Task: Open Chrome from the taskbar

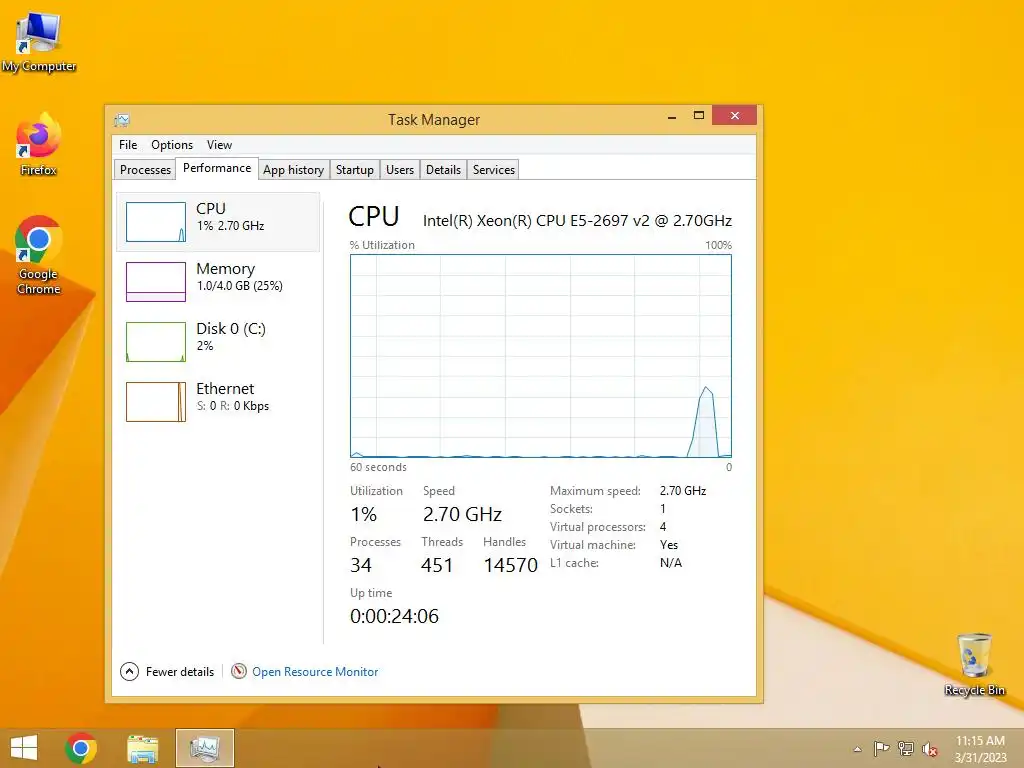Action: pyautogui.click(x=81, y=748)
